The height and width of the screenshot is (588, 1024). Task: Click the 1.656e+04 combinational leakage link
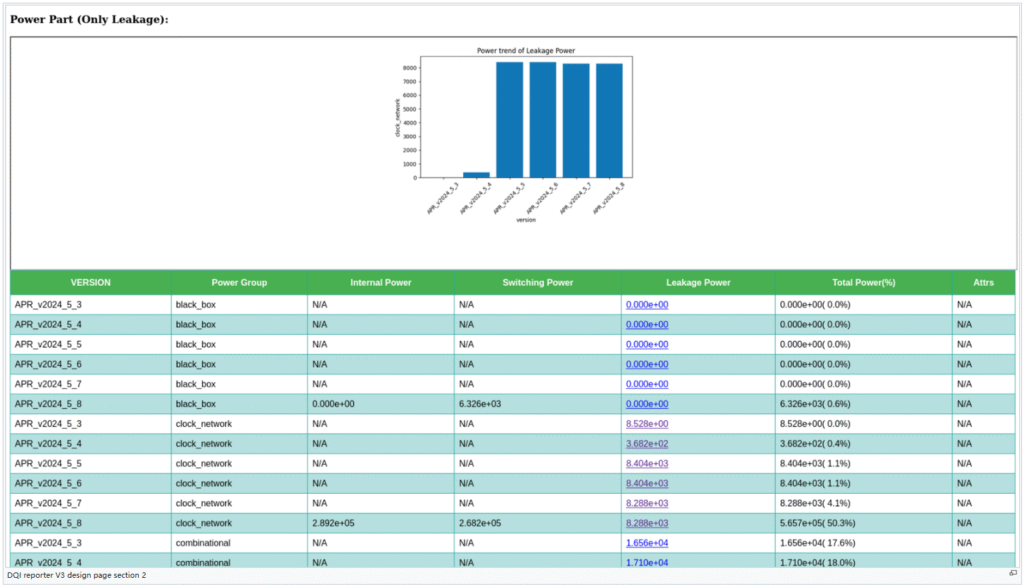point(647,543)
